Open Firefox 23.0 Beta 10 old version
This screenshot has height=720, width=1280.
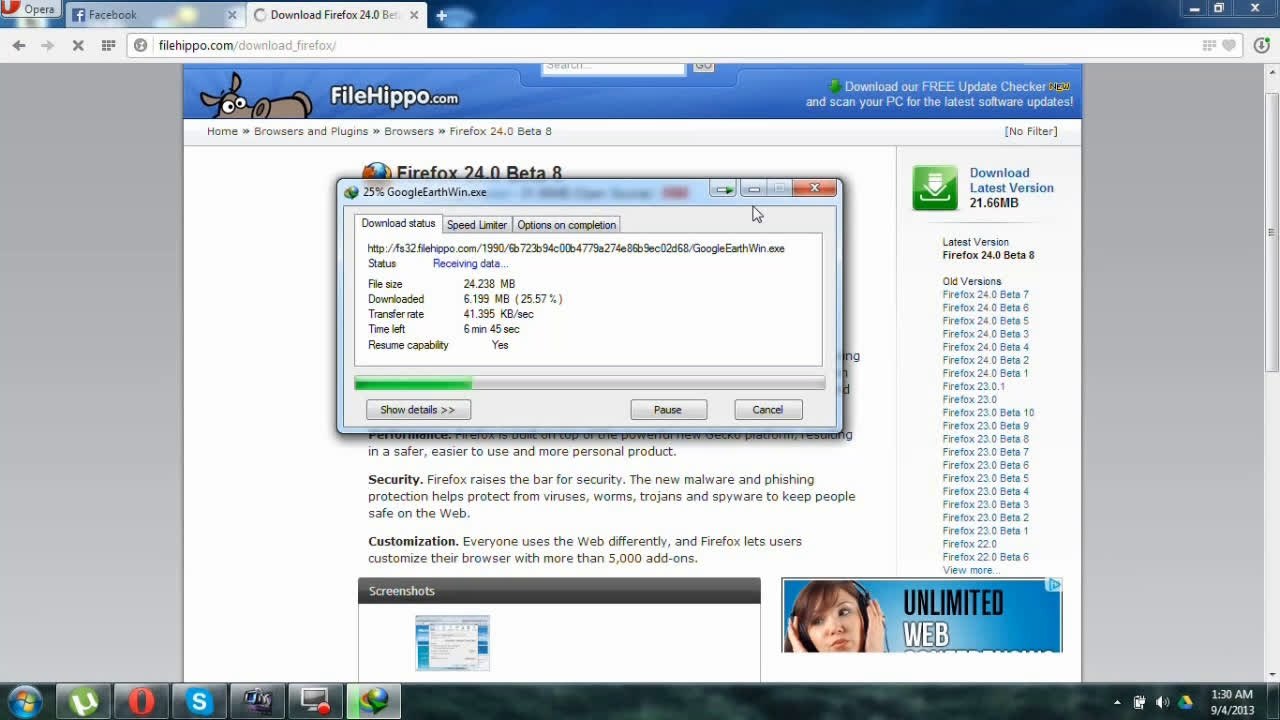[988, 412]
